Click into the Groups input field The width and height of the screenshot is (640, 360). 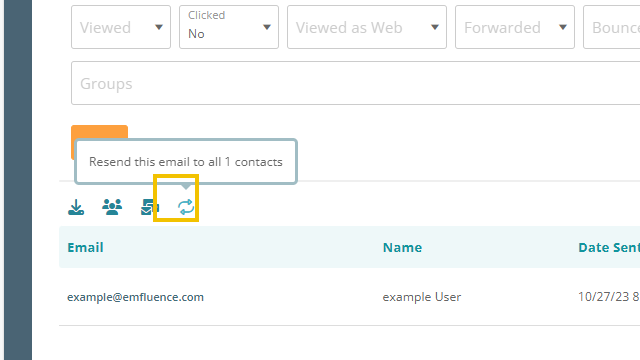click(356, 83)
